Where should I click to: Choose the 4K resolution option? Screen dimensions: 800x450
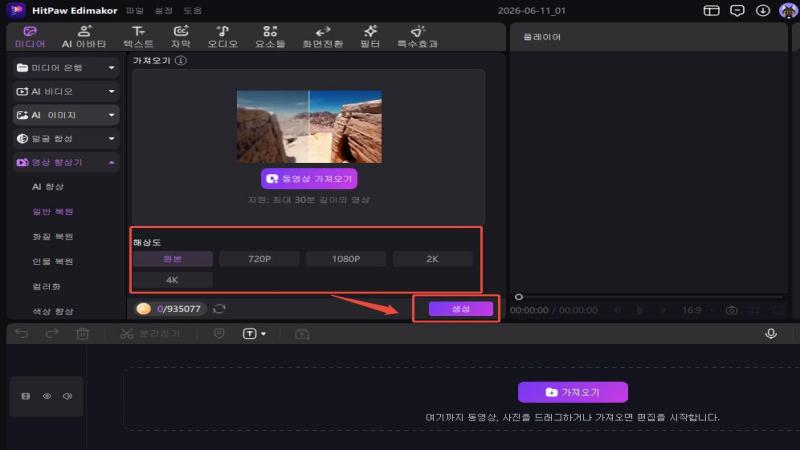pyautogui.click(x=173, y=280)
